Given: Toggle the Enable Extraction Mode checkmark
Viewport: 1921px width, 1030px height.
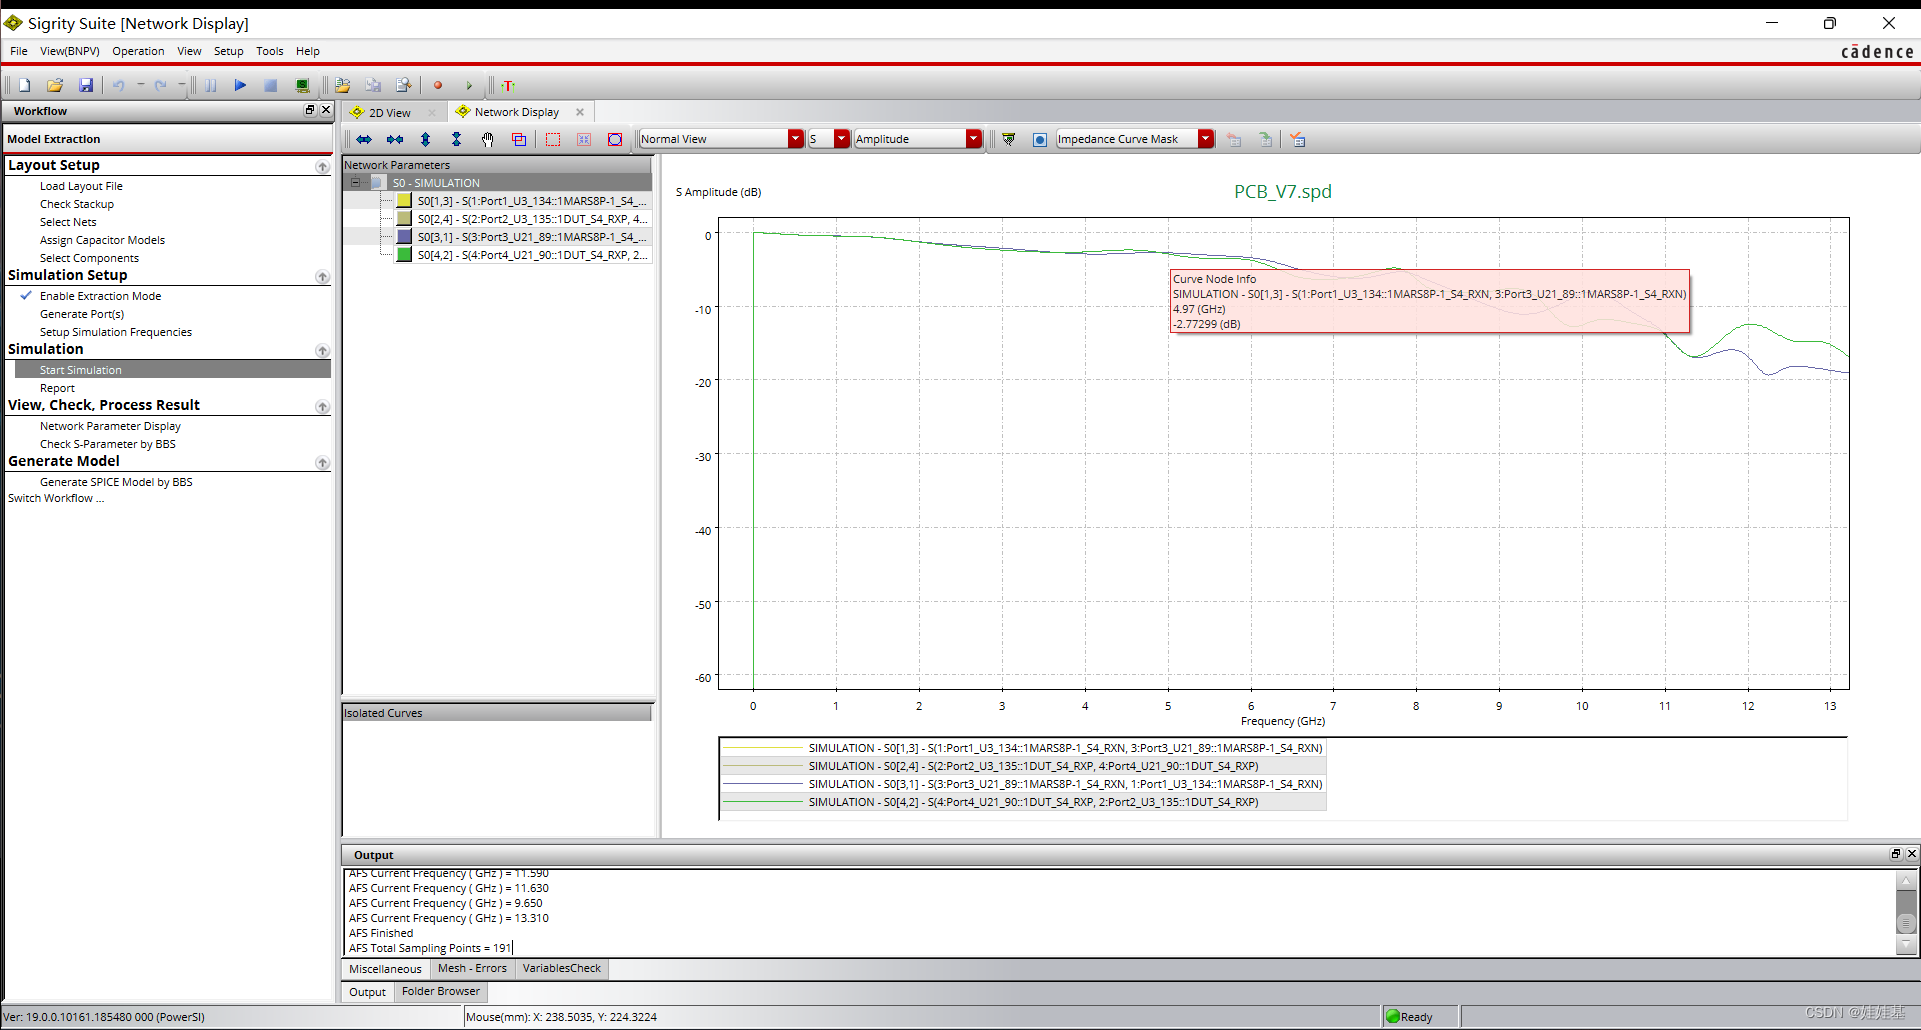Looking at the screenshot, I should pos(26,296).
